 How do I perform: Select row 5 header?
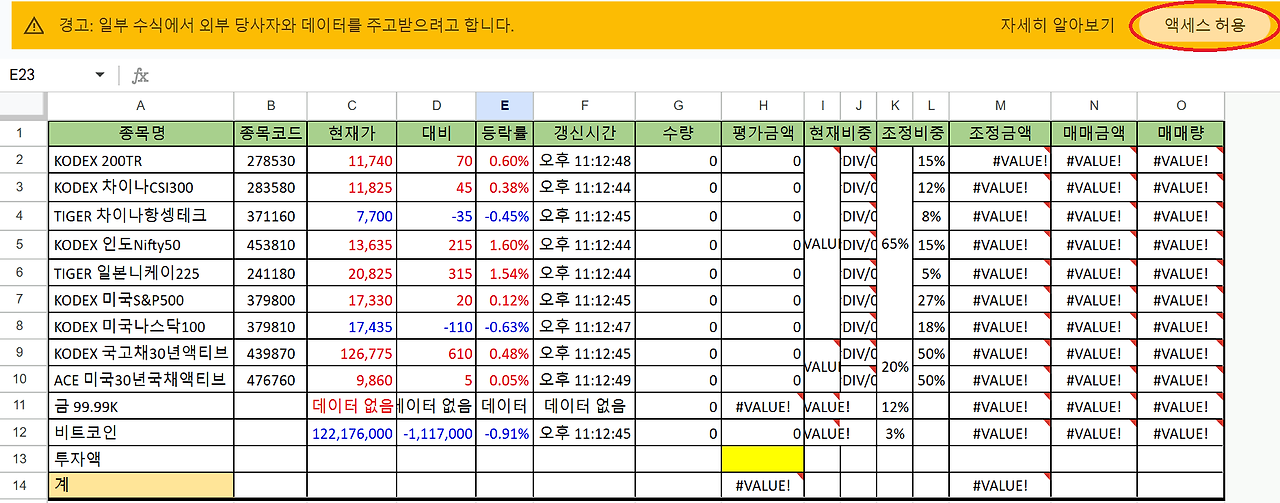[x=24, y=244]
